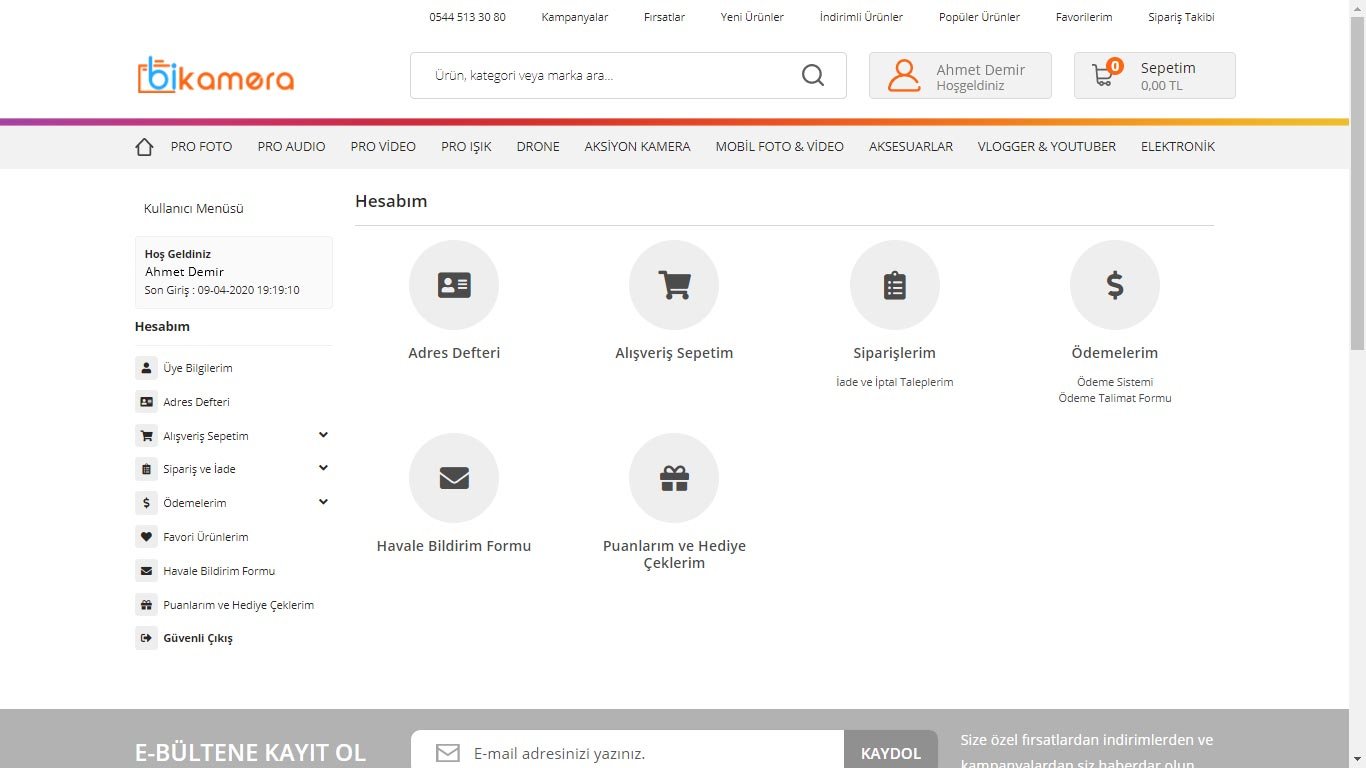Click the magnifier search icon
Screen dimensions: 1366x768
tap(813, 75)
